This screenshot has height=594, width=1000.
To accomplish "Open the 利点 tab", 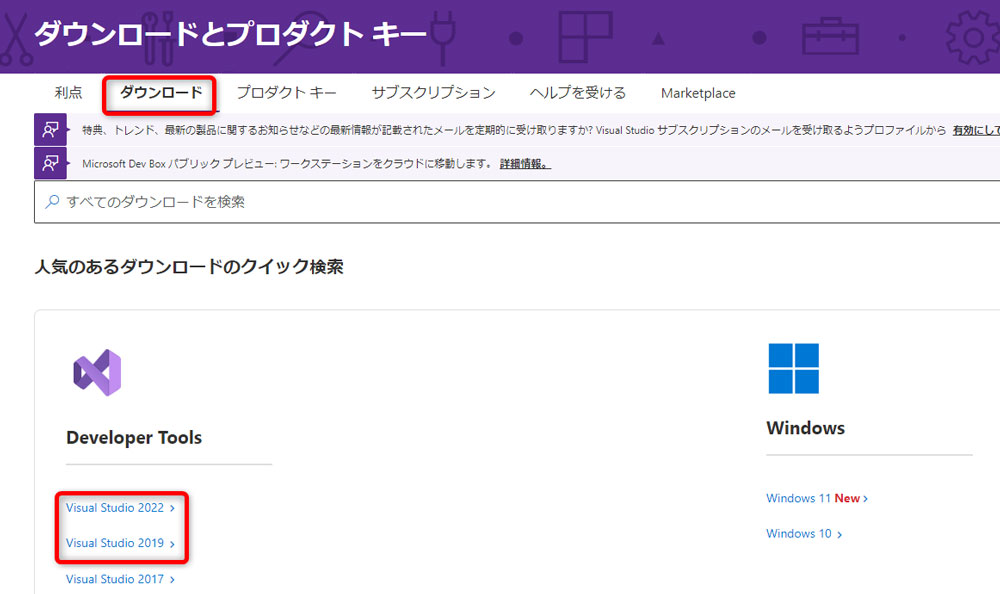I will point(68,93).
